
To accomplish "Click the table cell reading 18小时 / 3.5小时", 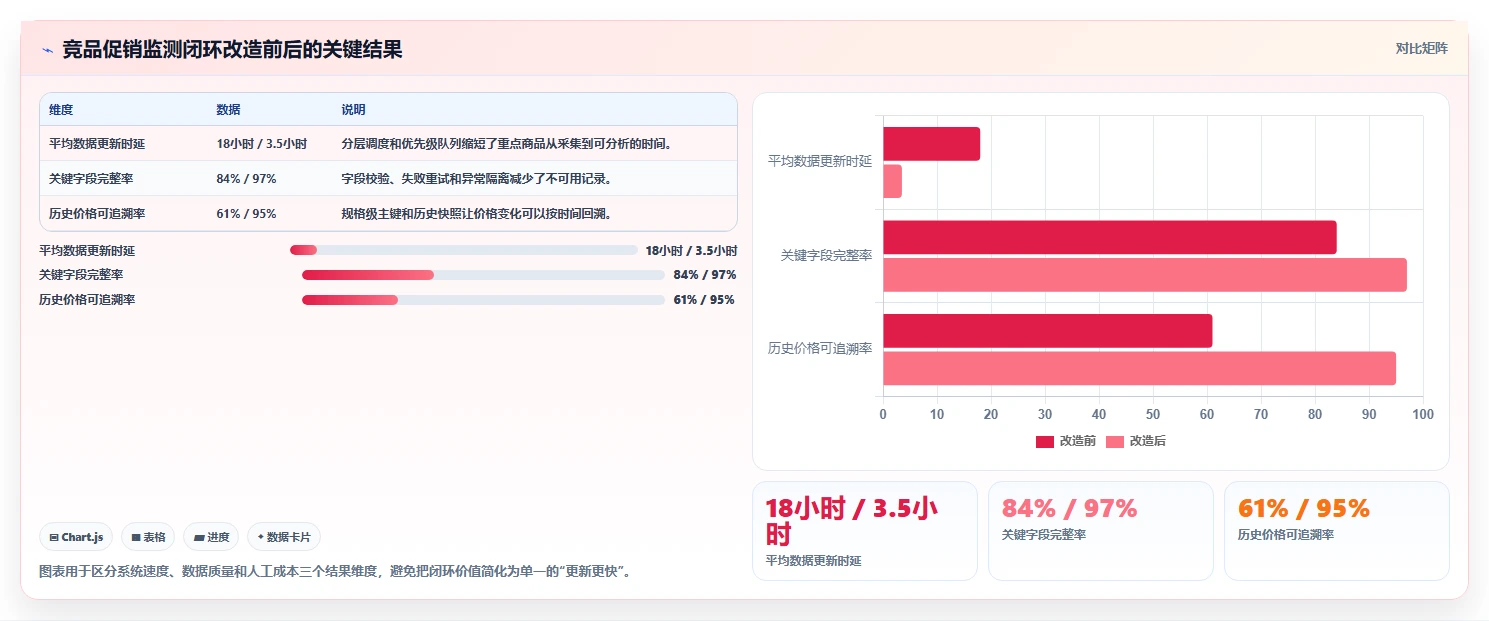I will (261, 144).
